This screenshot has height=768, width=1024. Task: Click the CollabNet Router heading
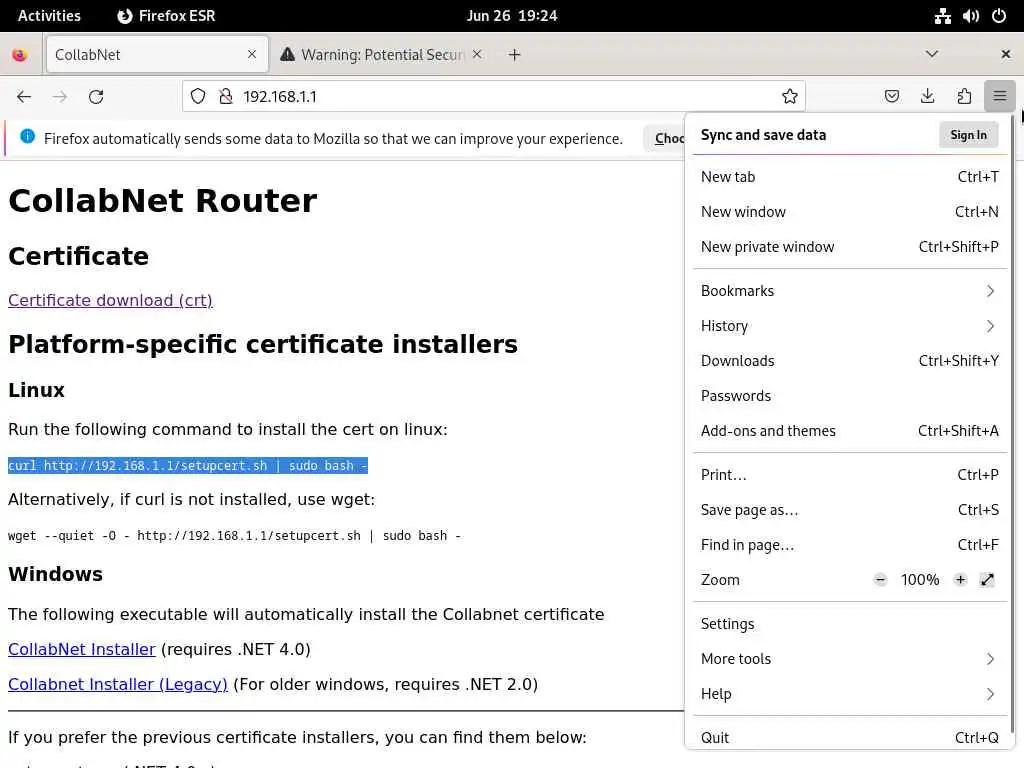[x=163, y=200]
